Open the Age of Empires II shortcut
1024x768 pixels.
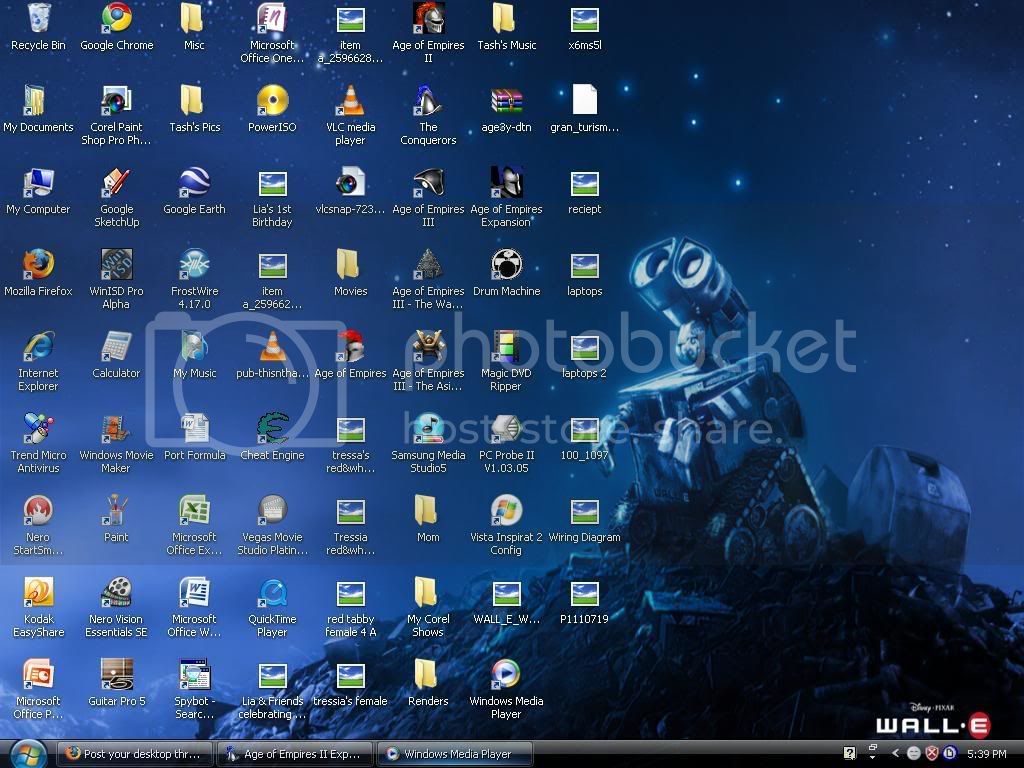tap(428, 18)
